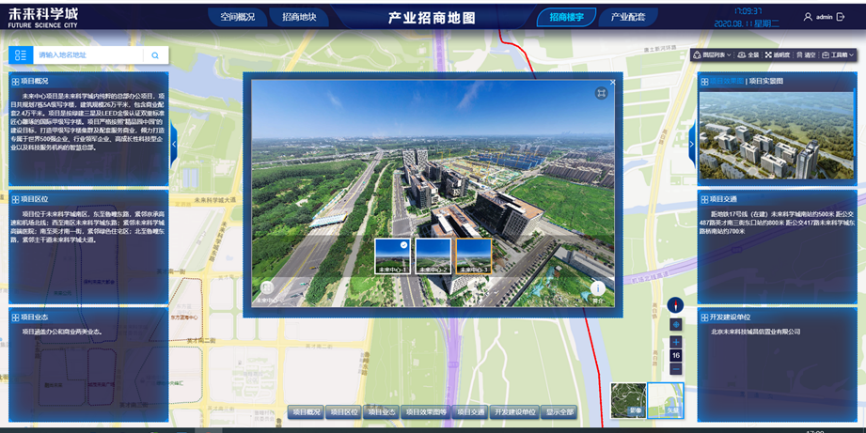866x433 pixels.
Task: Open the project rendering image
Action: [777, 136]
